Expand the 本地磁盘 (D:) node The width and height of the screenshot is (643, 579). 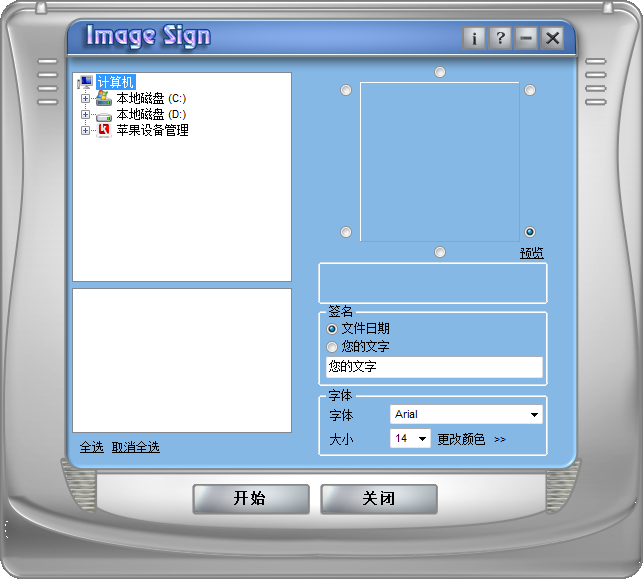click(85, 114)
